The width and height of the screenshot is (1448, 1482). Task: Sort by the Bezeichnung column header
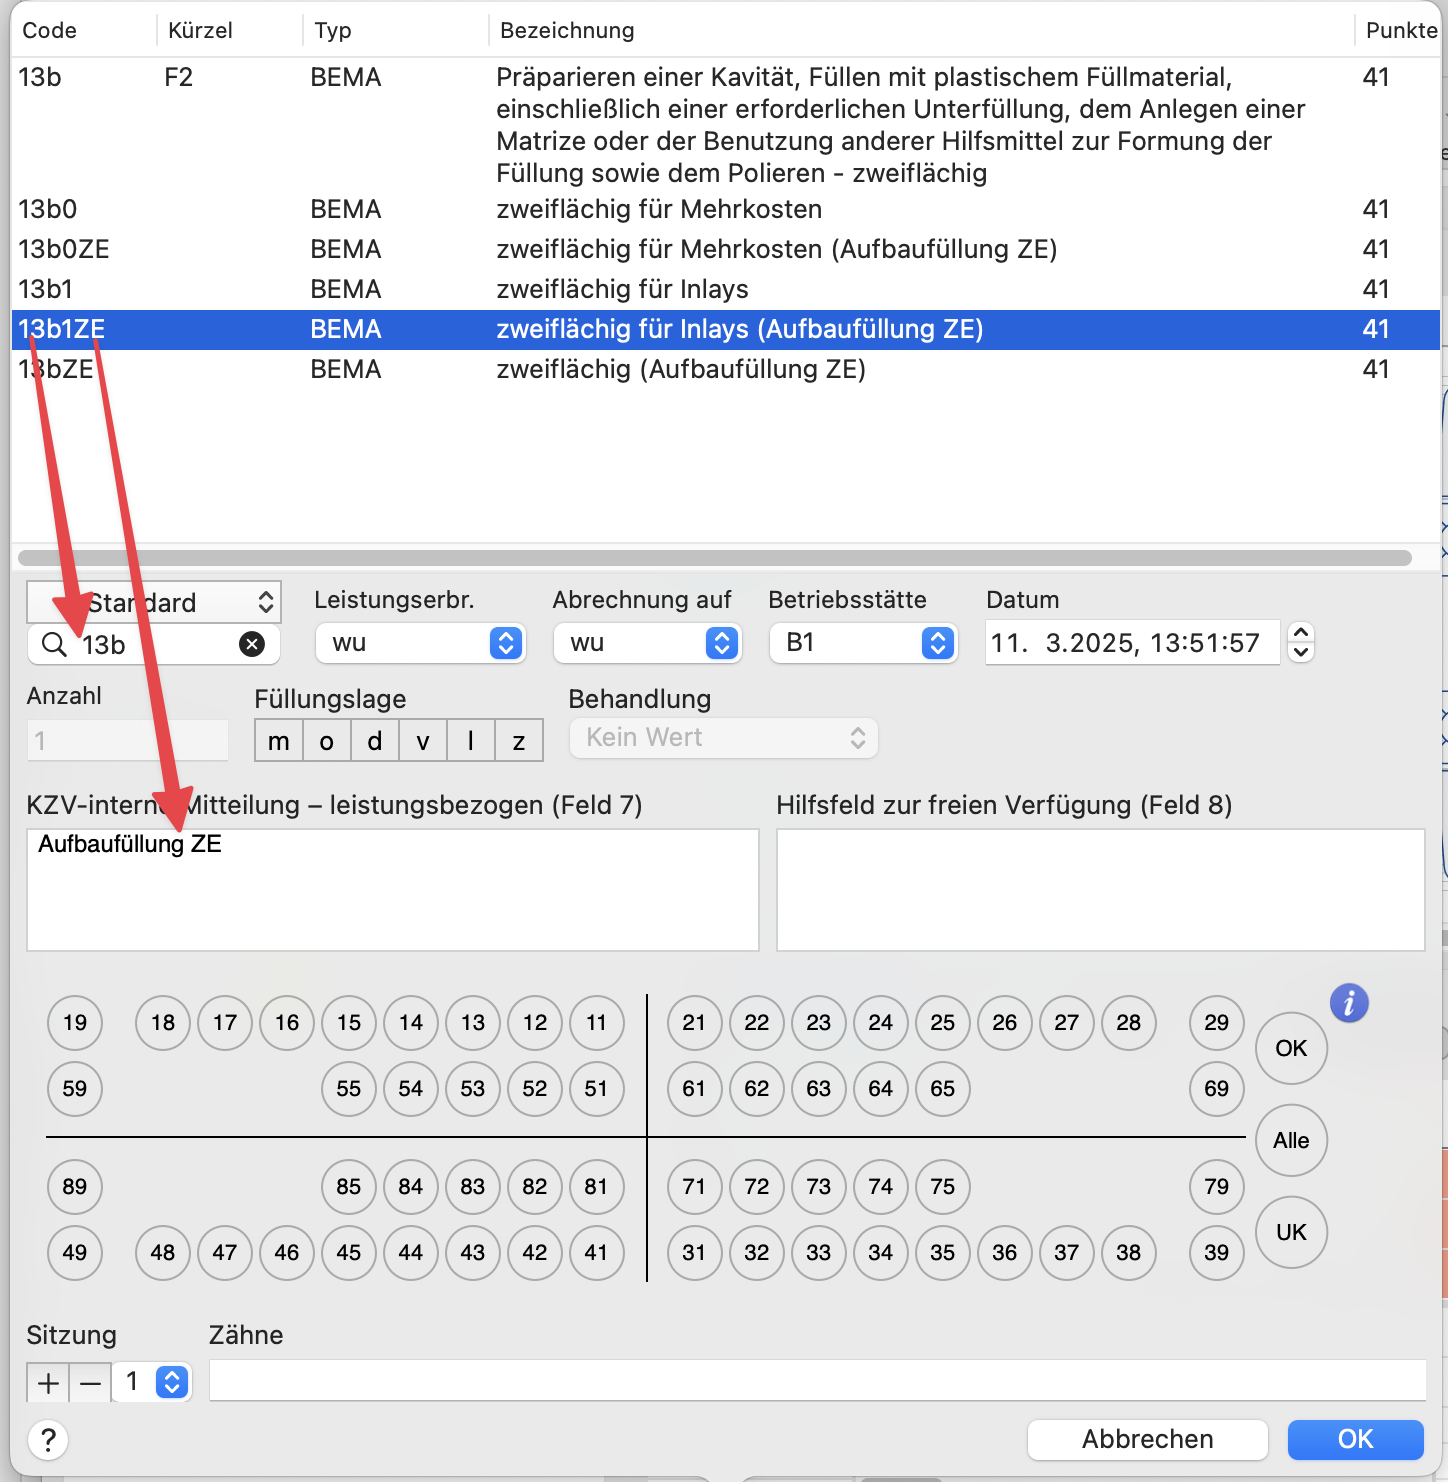pos(920,30)
